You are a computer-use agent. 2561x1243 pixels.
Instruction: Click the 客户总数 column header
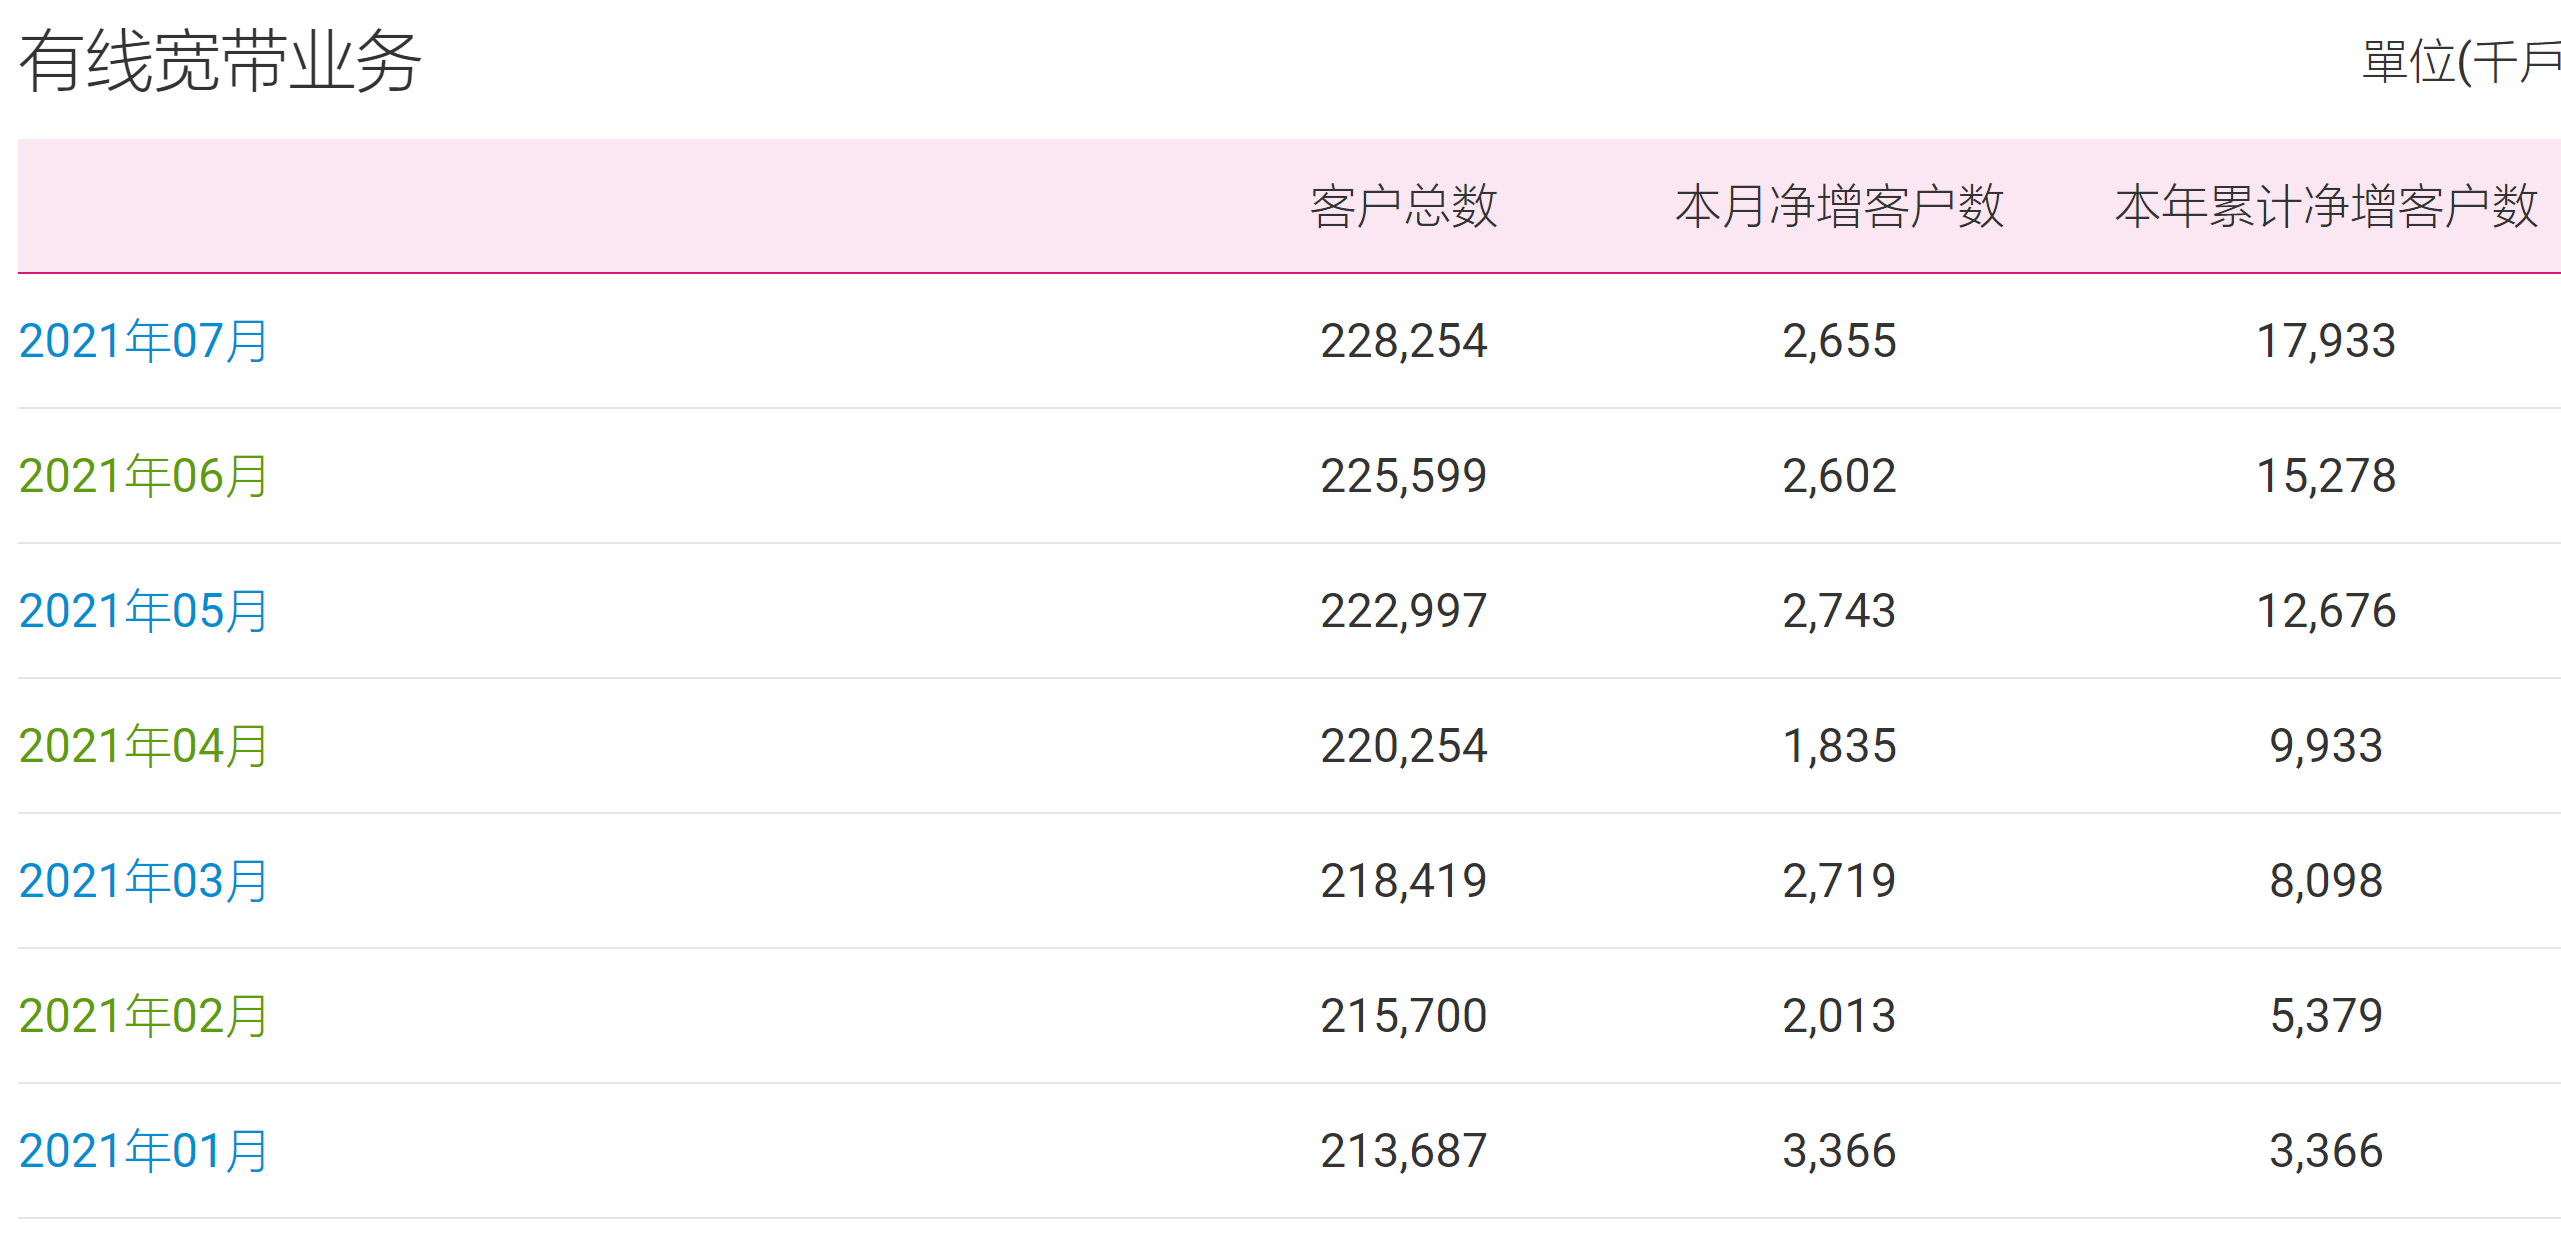point(1403,207)
